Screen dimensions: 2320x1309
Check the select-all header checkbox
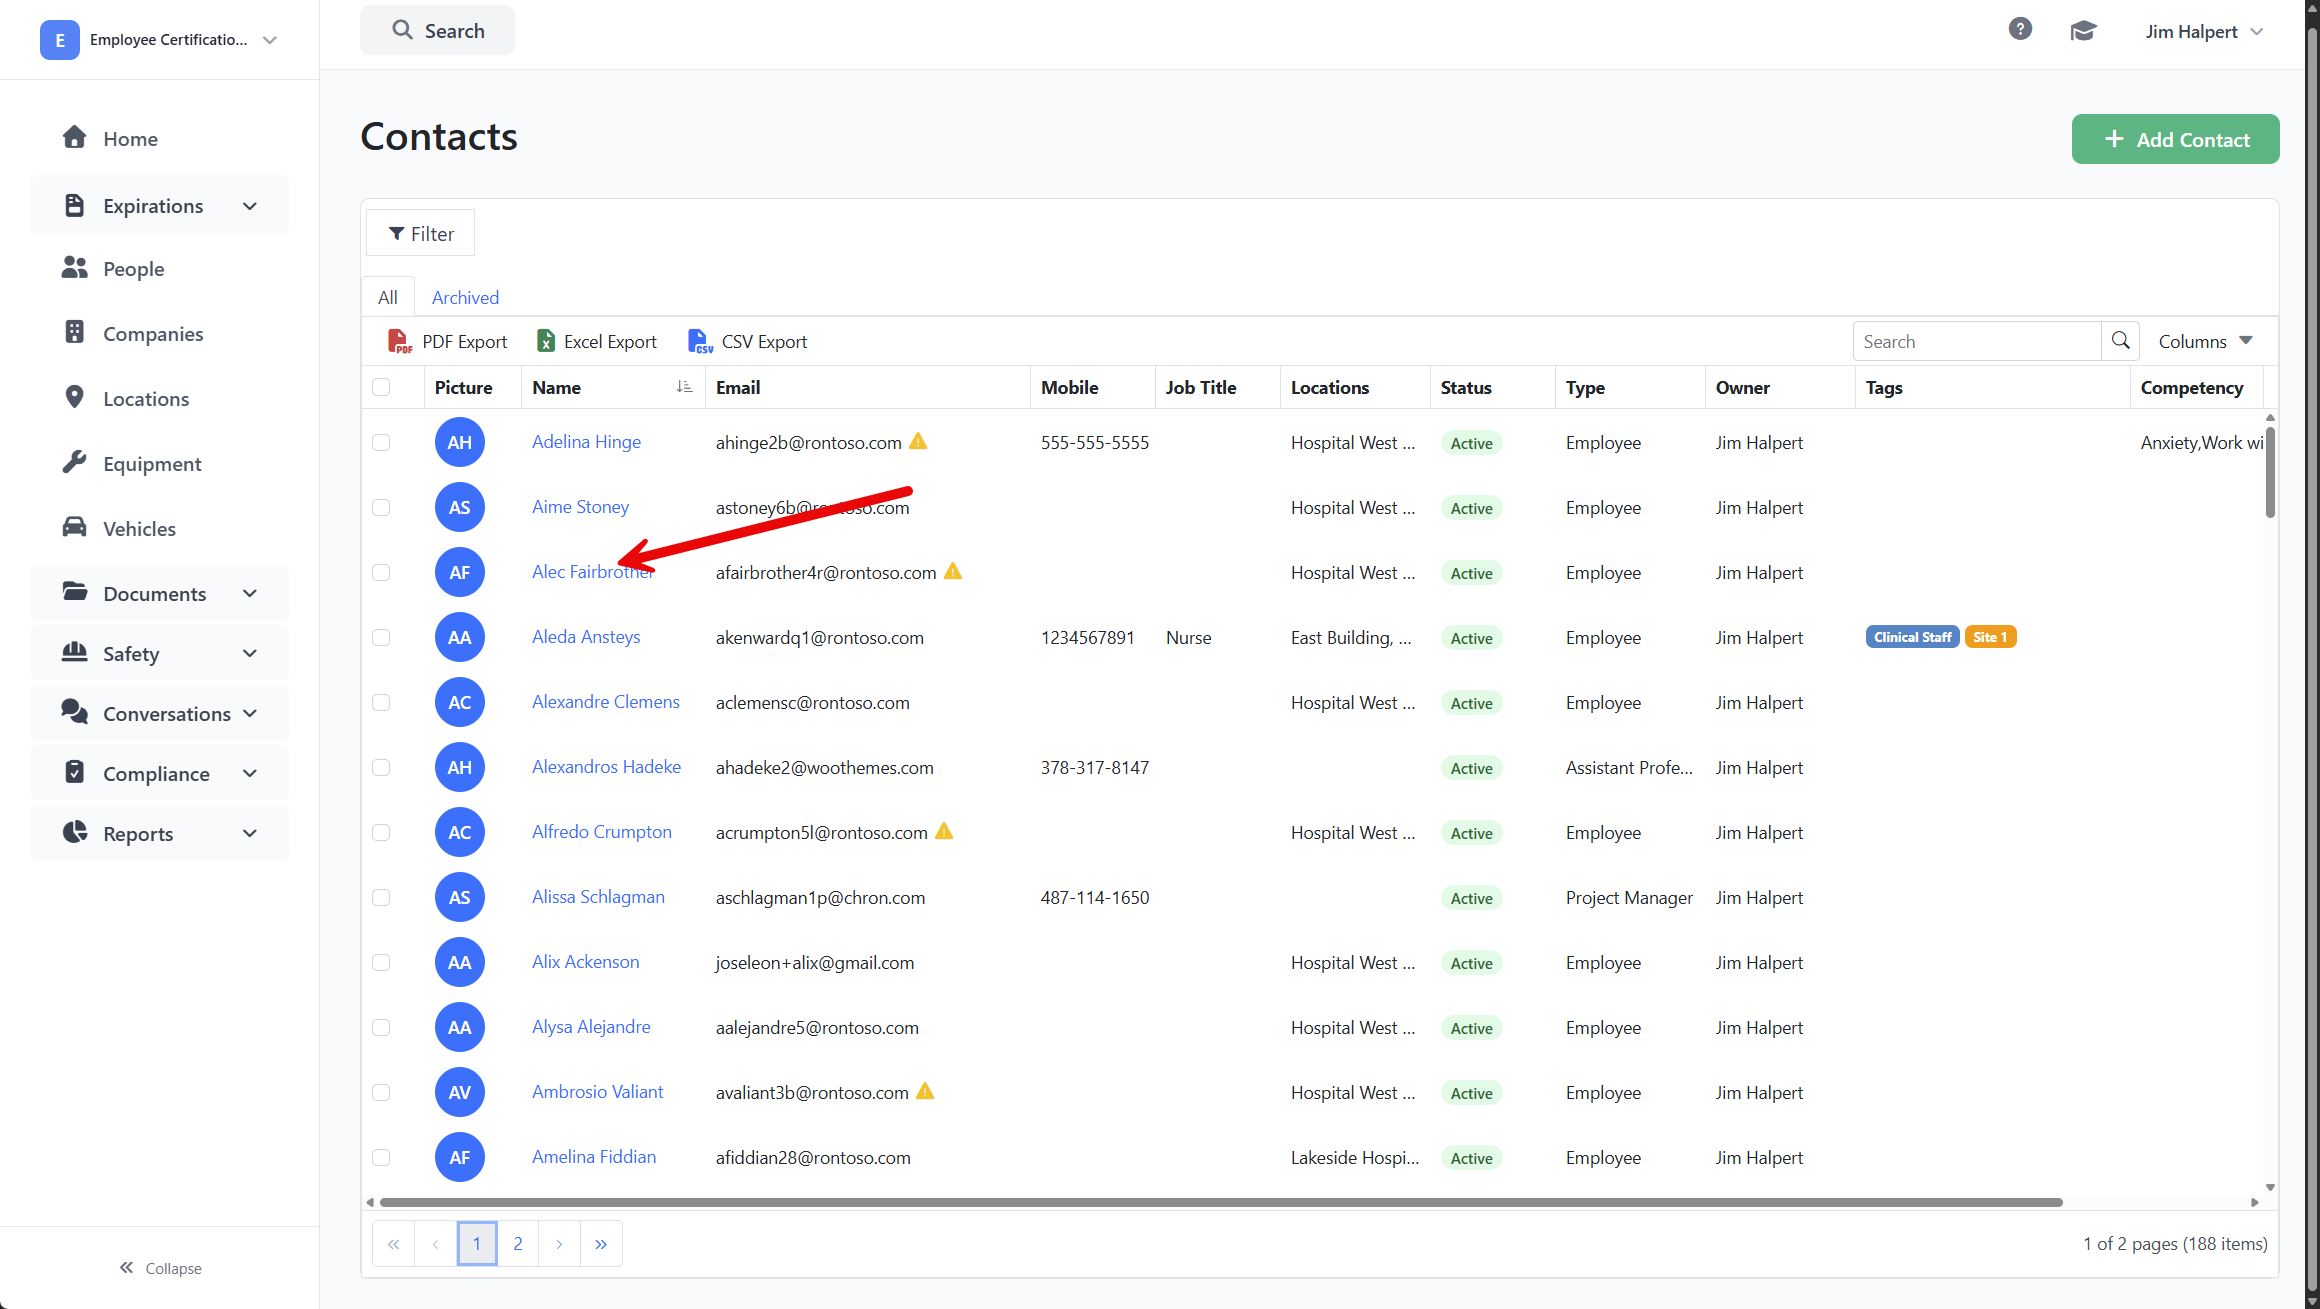tap(381, 387)
